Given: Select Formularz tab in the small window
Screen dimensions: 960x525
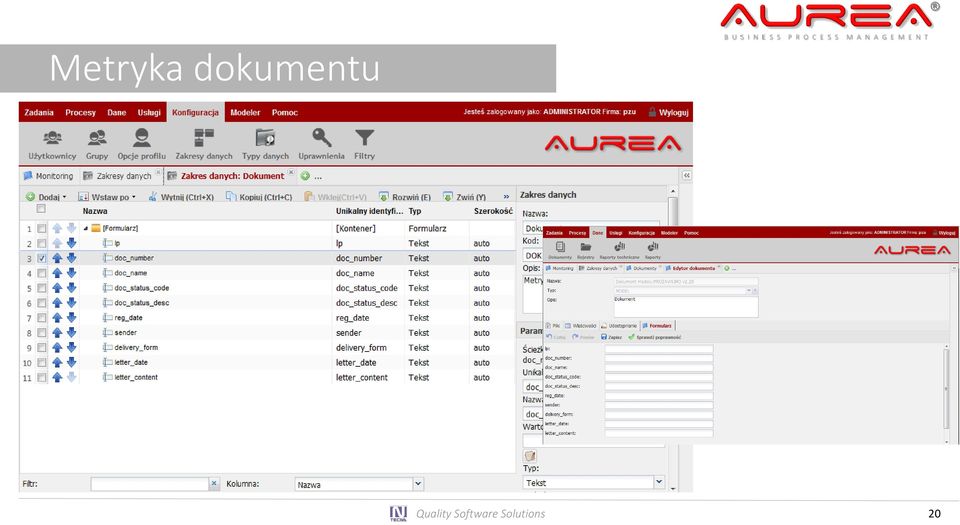Looking at the screenshot, I should tap(657, 326).
